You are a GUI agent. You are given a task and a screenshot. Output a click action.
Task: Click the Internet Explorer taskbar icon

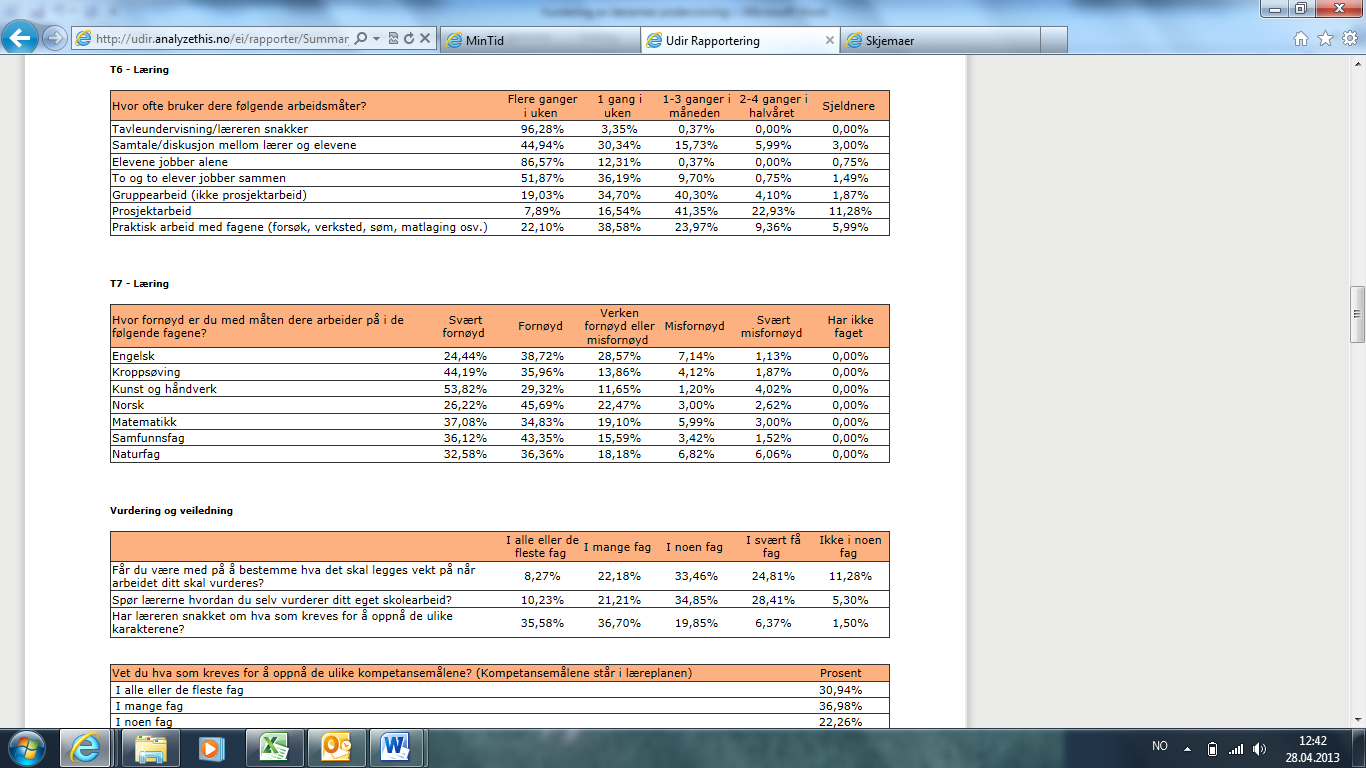pyautogui.click(x=85, y=747)
